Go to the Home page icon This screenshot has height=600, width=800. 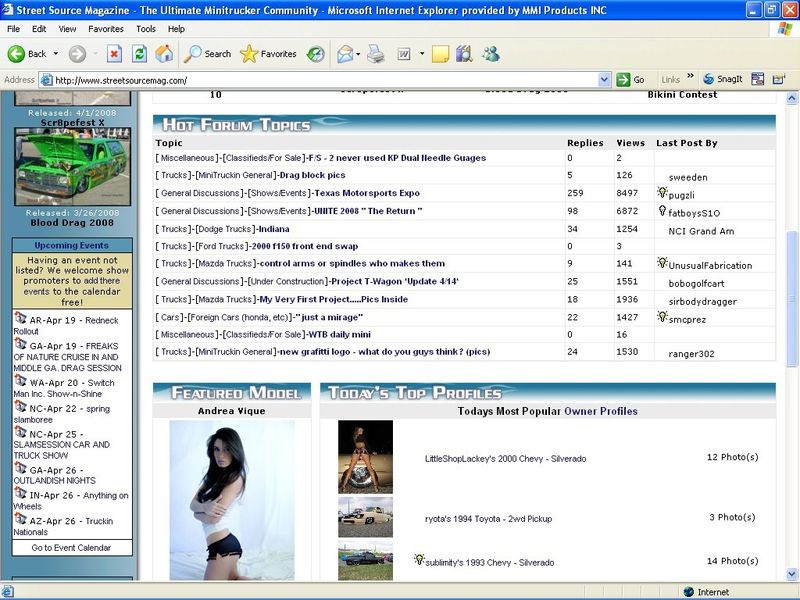[164, 54]
